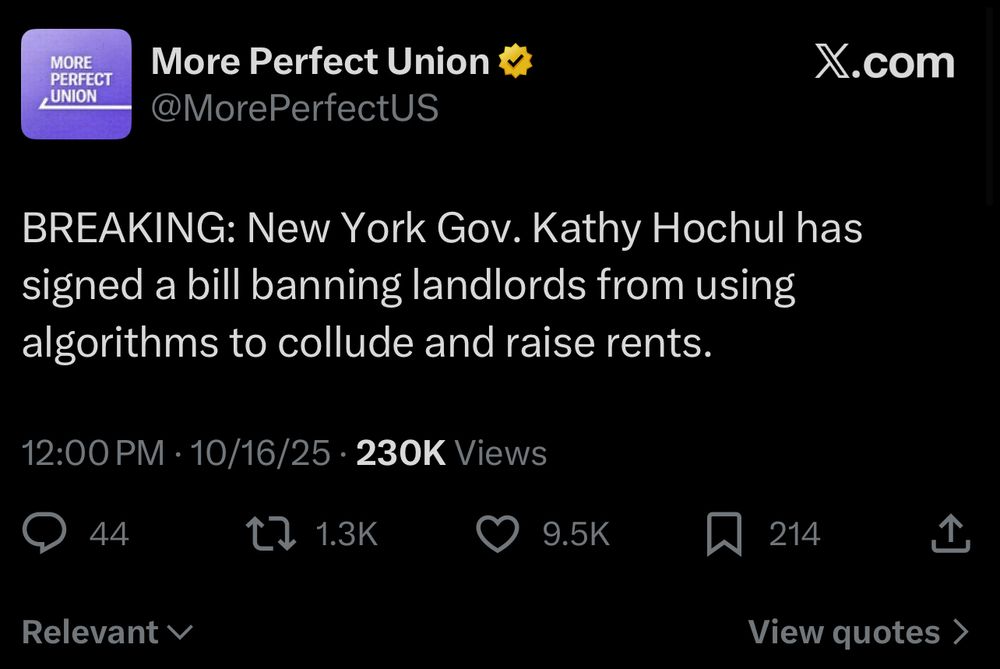Click the reply speech bubble icon
Viewport: 1000px width, 669px height.
pos(45,534)
